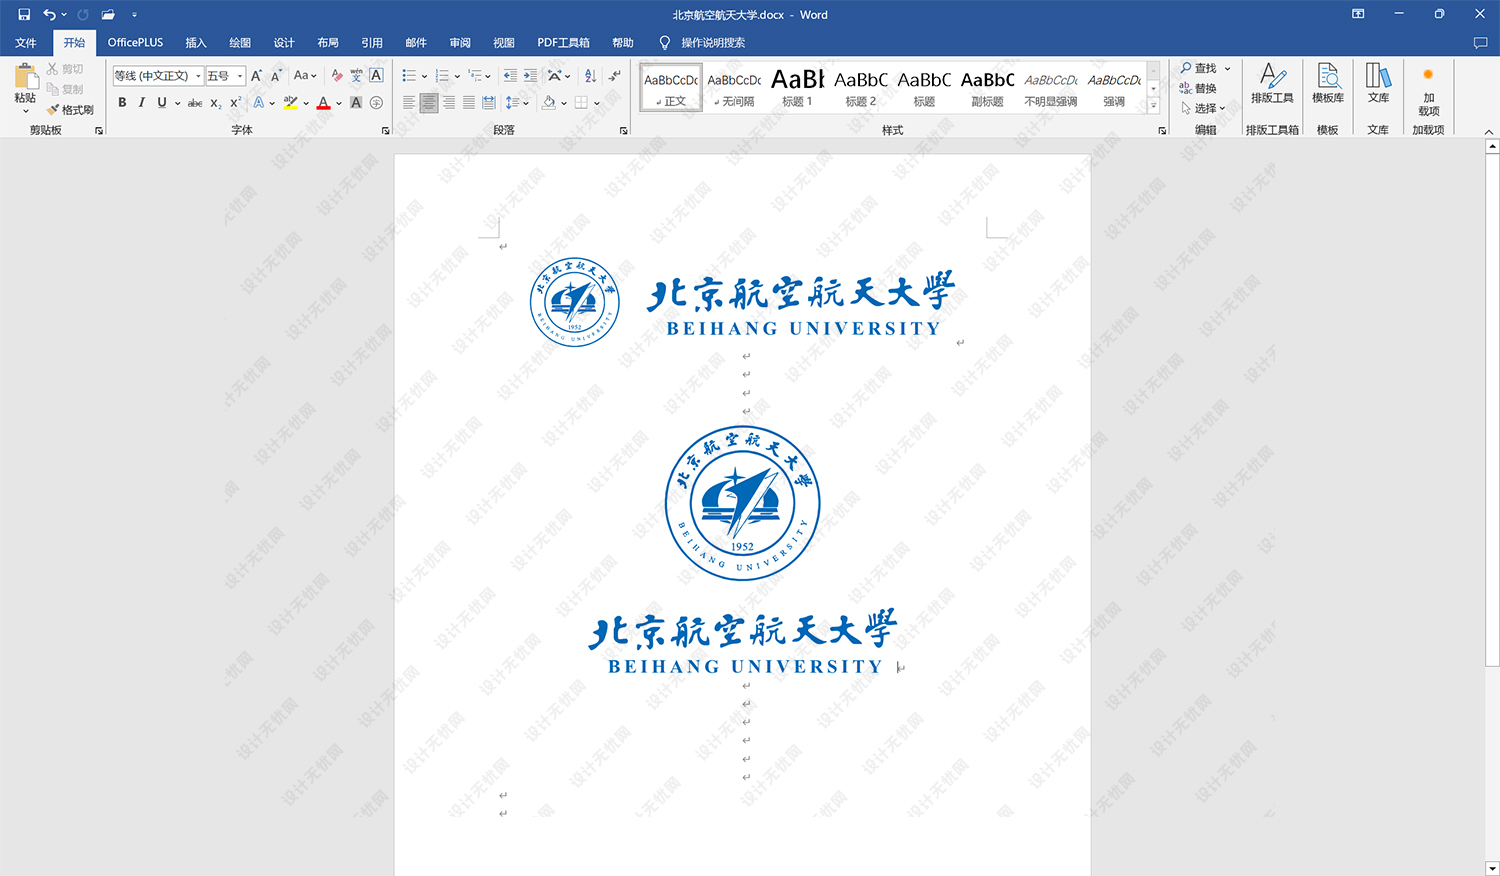Viewport: 1500px width, 876px height.
Task: Click the Cut (剪切) icon
Action: (x=52, y=69)
